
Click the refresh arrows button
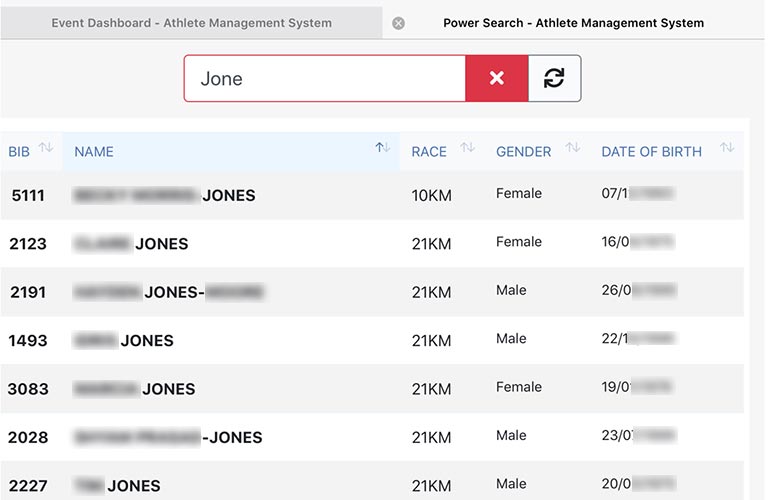pos(554,78)
